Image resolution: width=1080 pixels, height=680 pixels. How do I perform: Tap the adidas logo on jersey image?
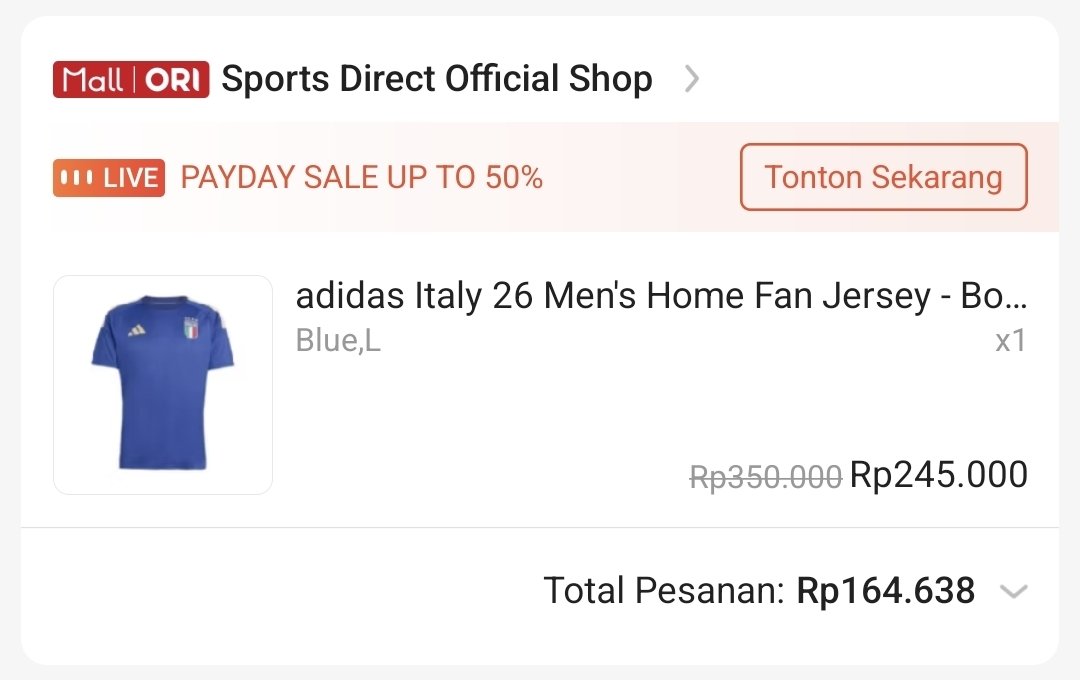(137, 330)
